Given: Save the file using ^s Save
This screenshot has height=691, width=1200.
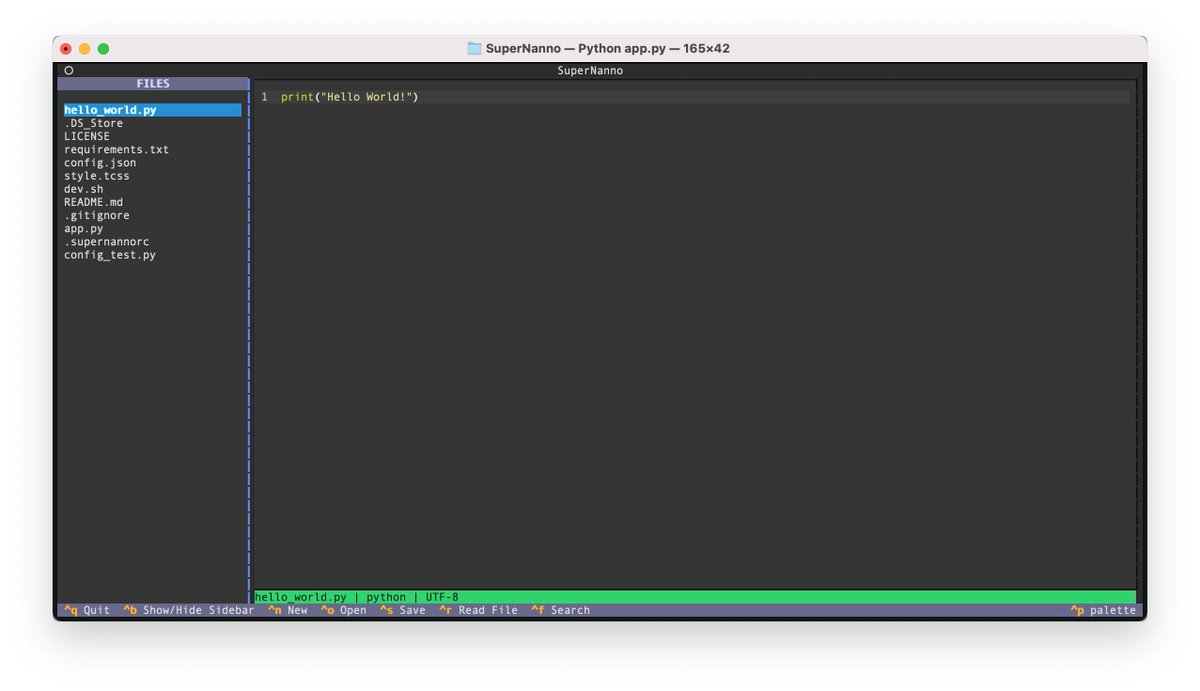Looking at the screenshot, I should pyautogui.click(x=403, y=610).
